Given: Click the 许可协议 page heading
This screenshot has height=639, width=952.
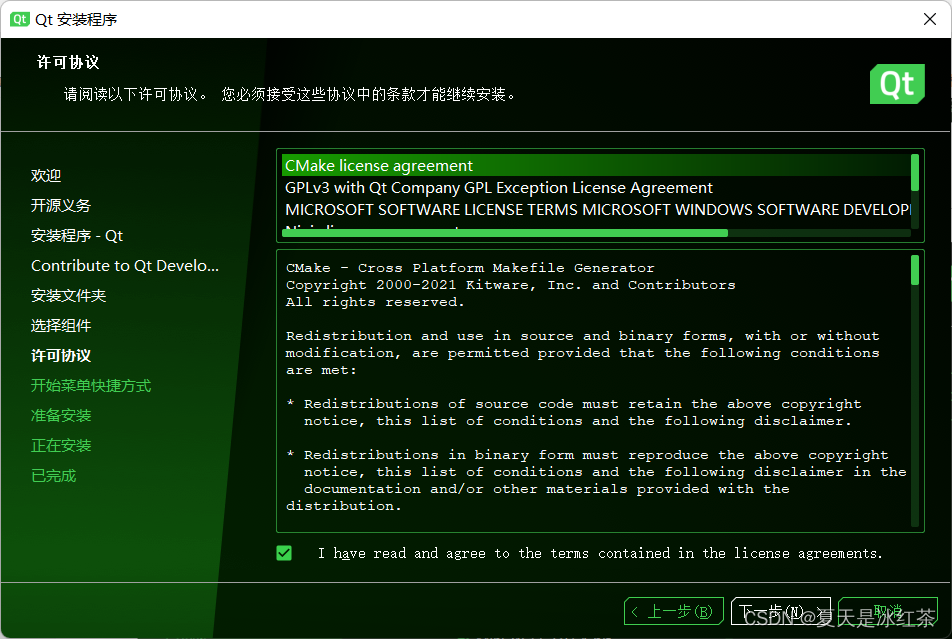Looking at the screenshot, I should 68,63.
